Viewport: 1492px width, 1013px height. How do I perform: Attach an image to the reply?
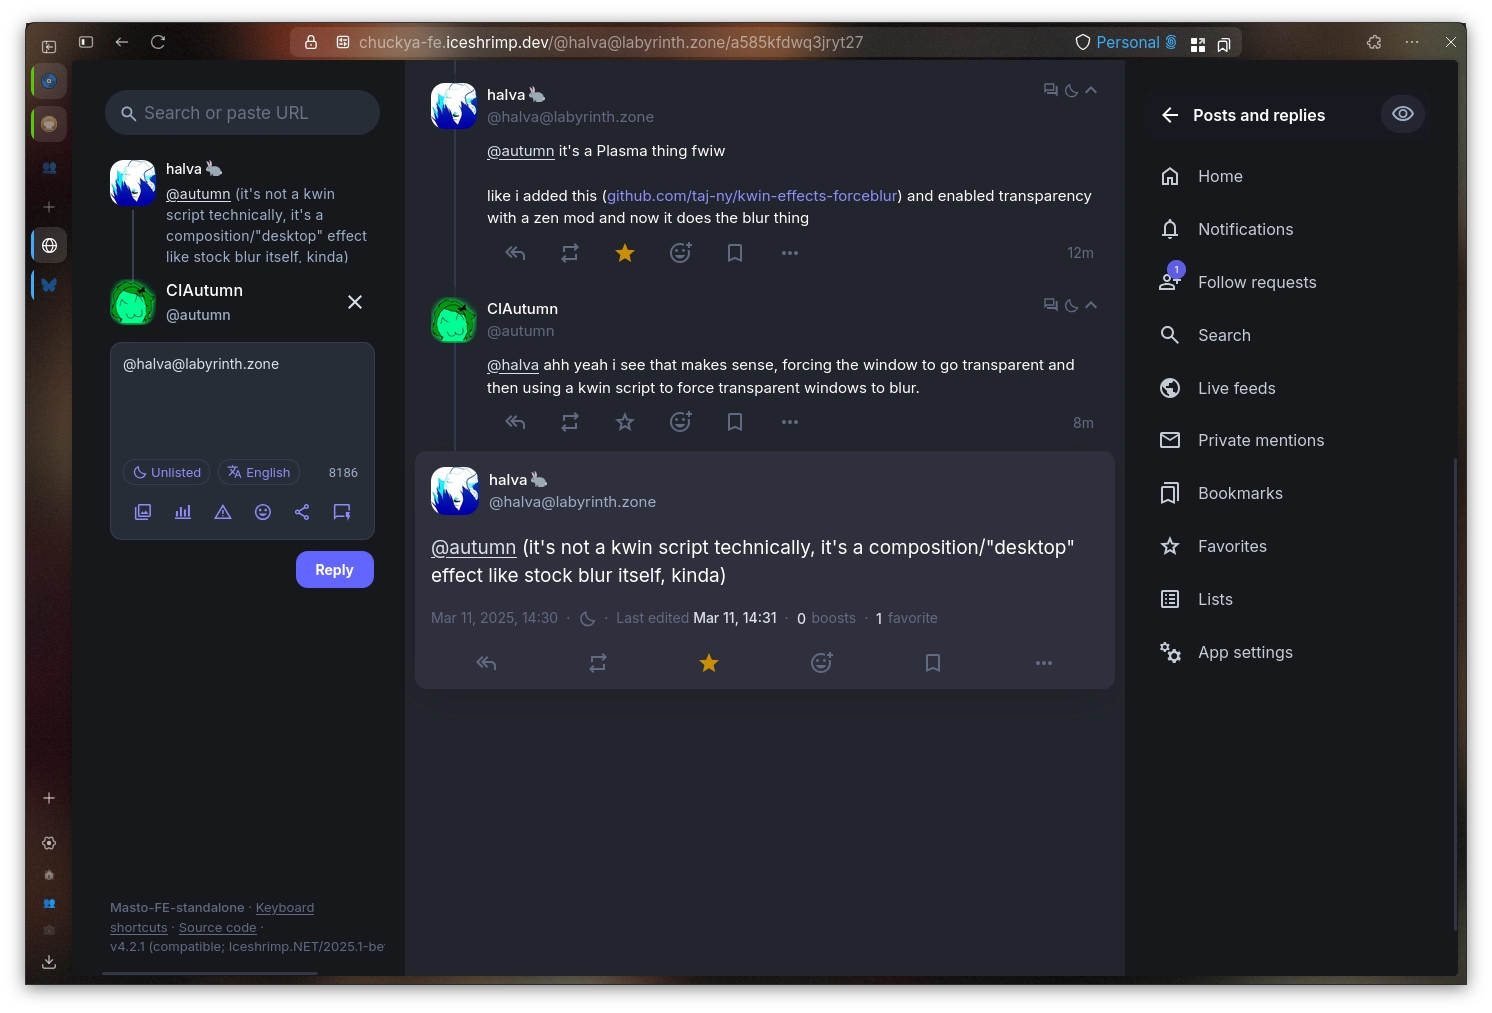[x=142, y=512]
